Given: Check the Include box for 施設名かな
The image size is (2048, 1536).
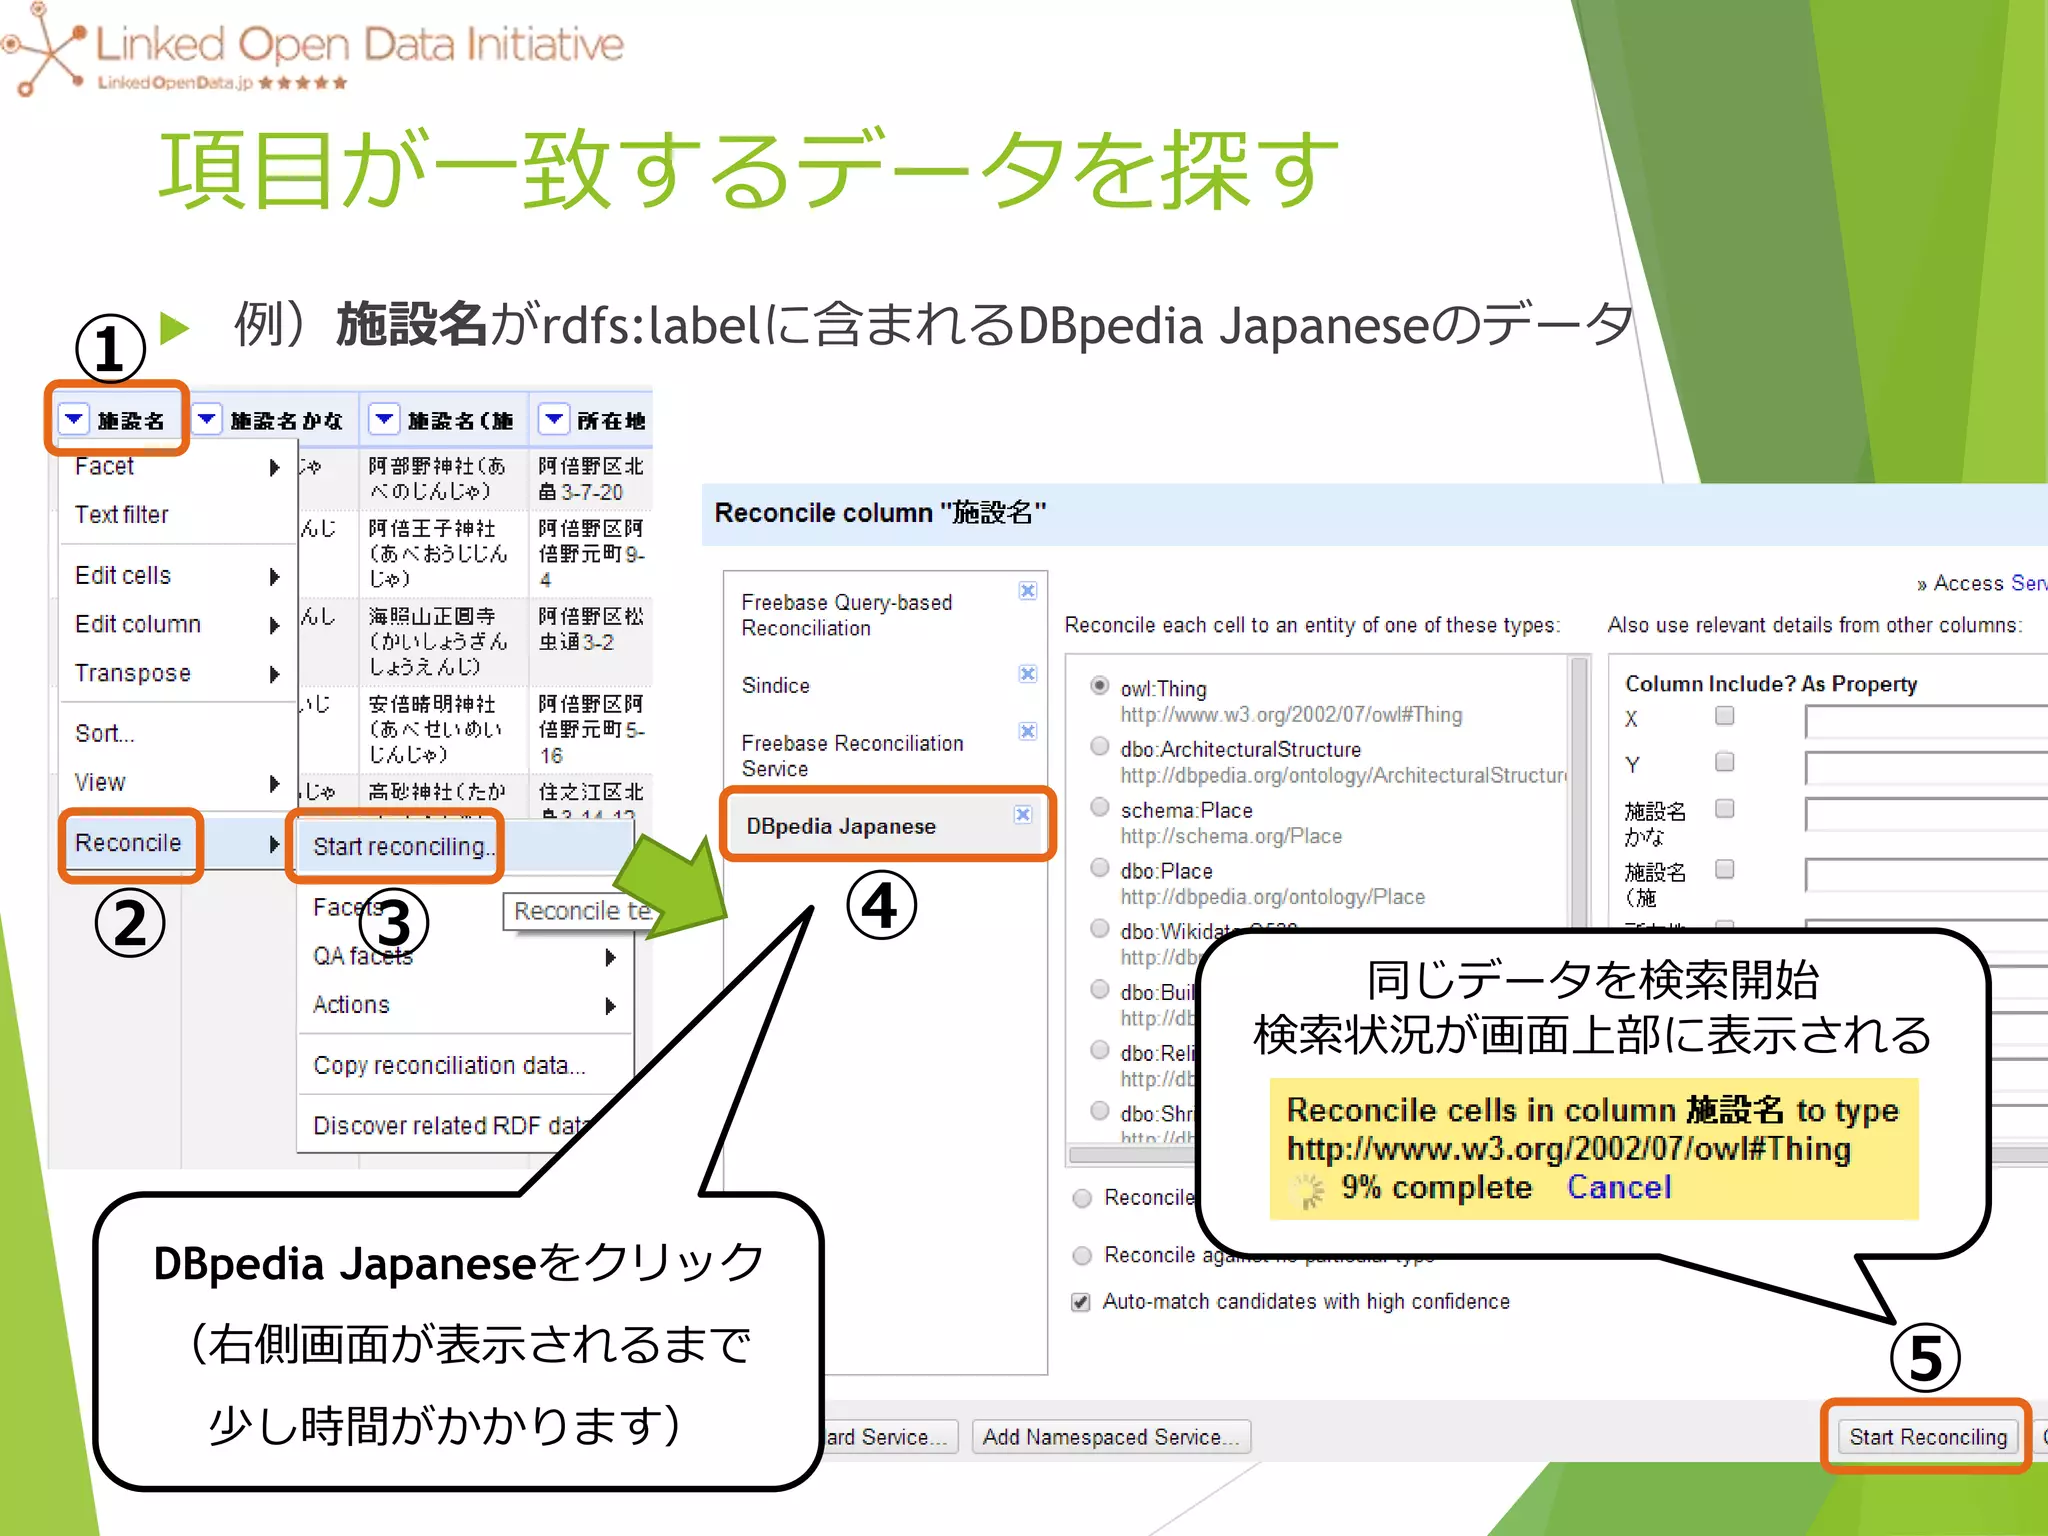Looking at the screenshot, I should pos(1725,809).
